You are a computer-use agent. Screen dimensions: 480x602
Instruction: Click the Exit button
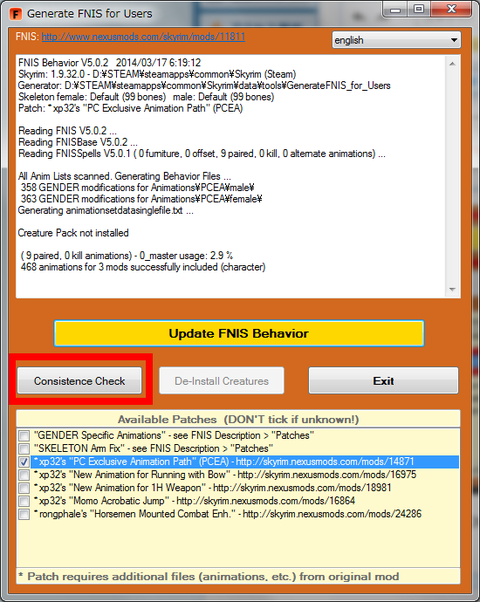[x=383, y=380]
